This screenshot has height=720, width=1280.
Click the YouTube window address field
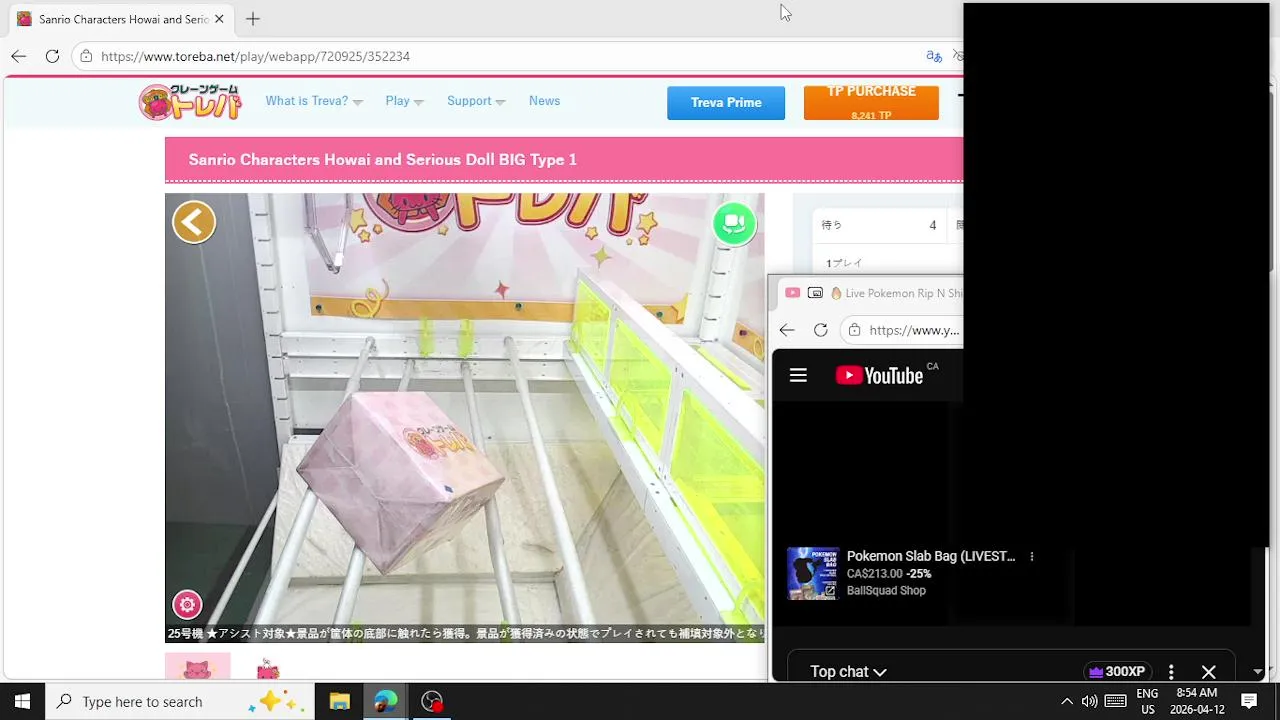904,330
